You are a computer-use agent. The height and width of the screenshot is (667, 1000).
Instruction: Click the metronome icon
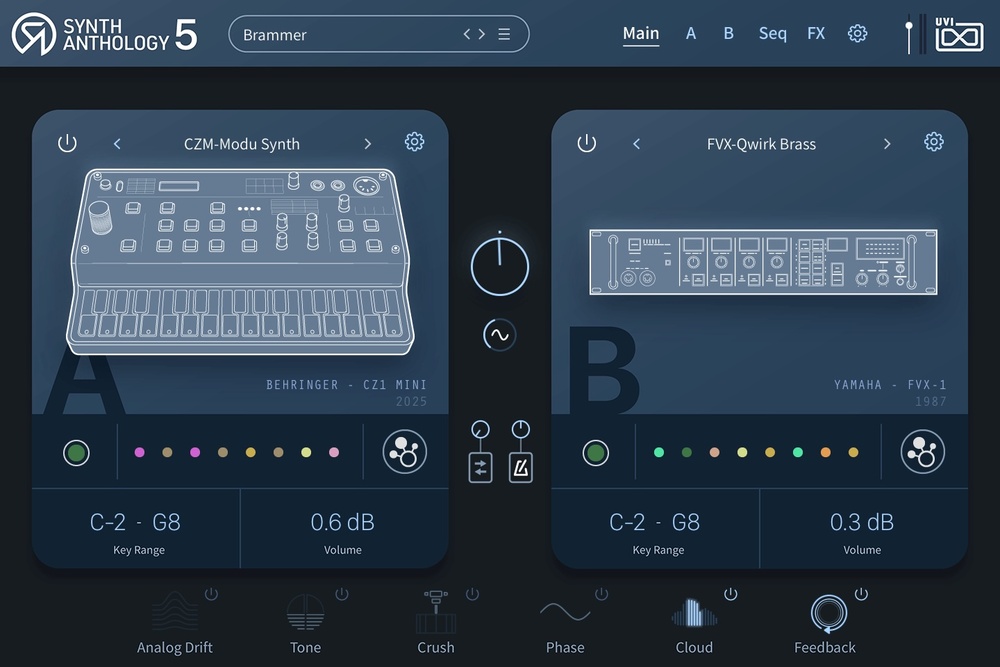pyautogui.click(x=520, y=467)
